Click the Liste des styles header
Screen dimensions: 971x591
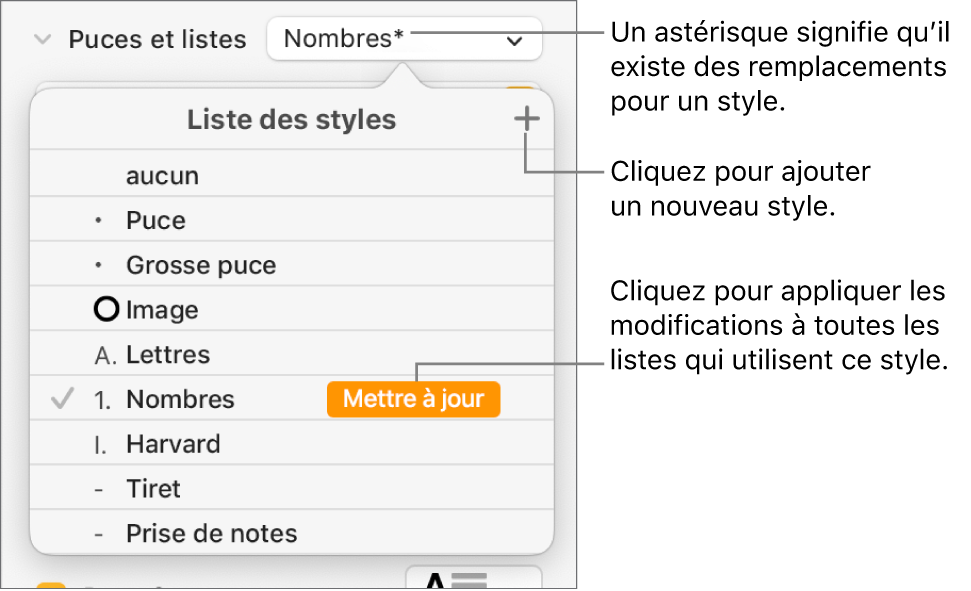pos(291,120)
